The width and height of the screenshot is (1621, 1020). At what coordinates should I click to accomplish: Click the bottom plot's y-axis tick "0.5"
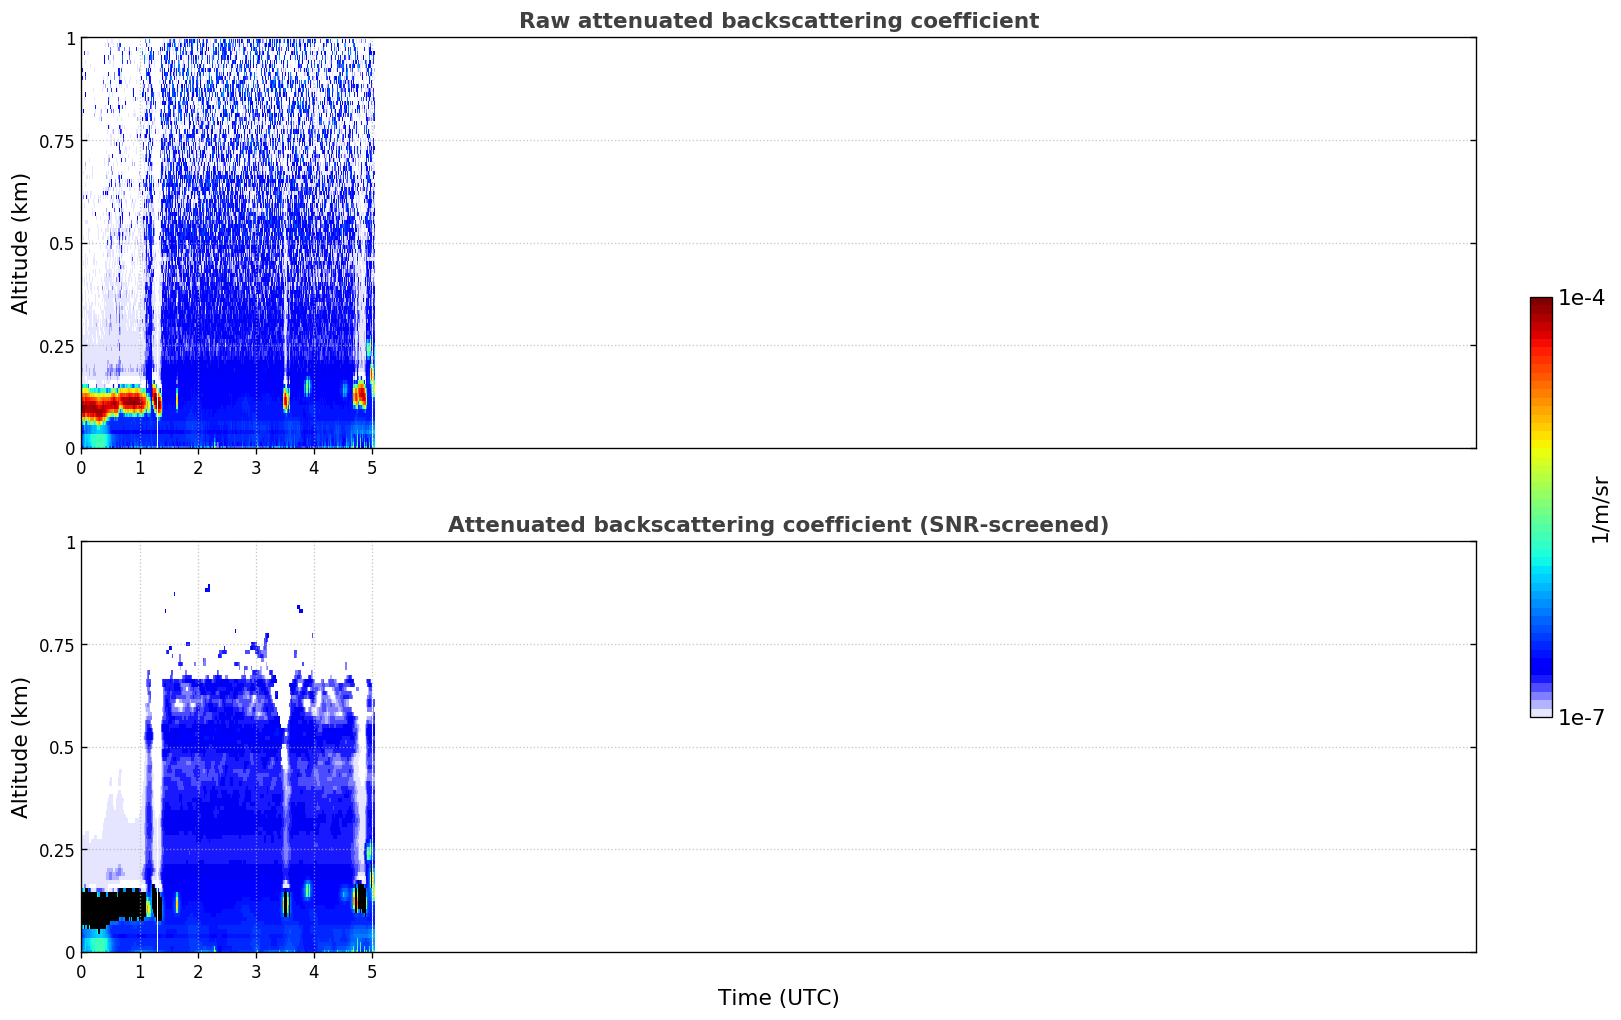pyautogui.click(x=62, y=747)
